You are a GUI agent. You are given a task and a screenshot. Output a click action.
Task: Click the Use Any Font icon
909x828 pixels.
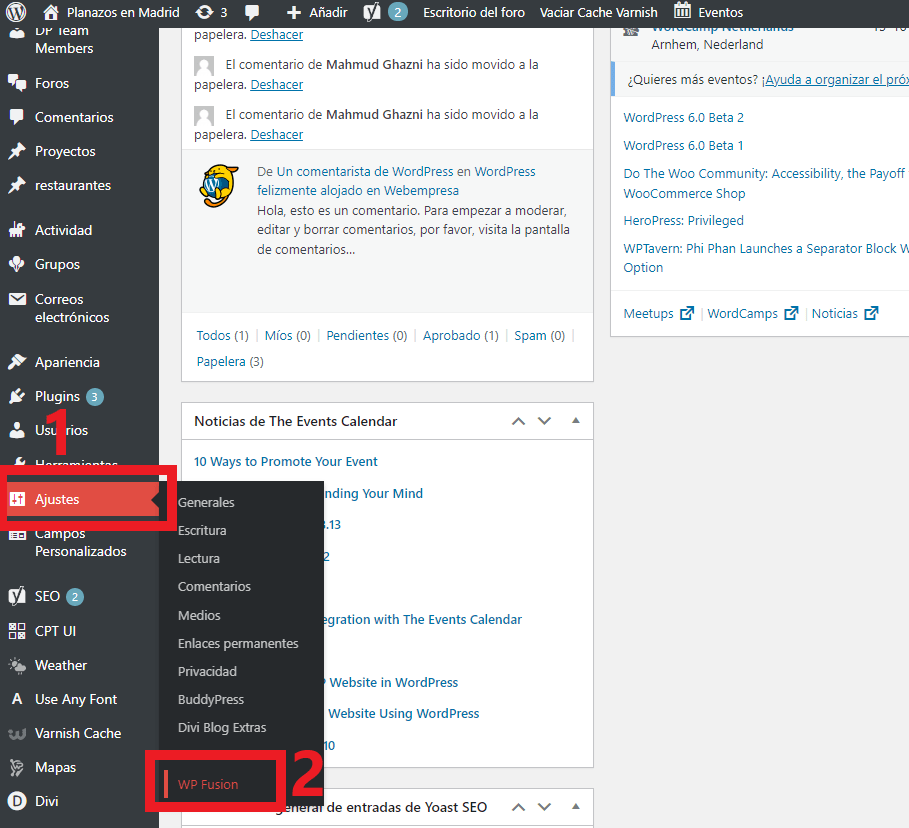click(x=17, y=699)
